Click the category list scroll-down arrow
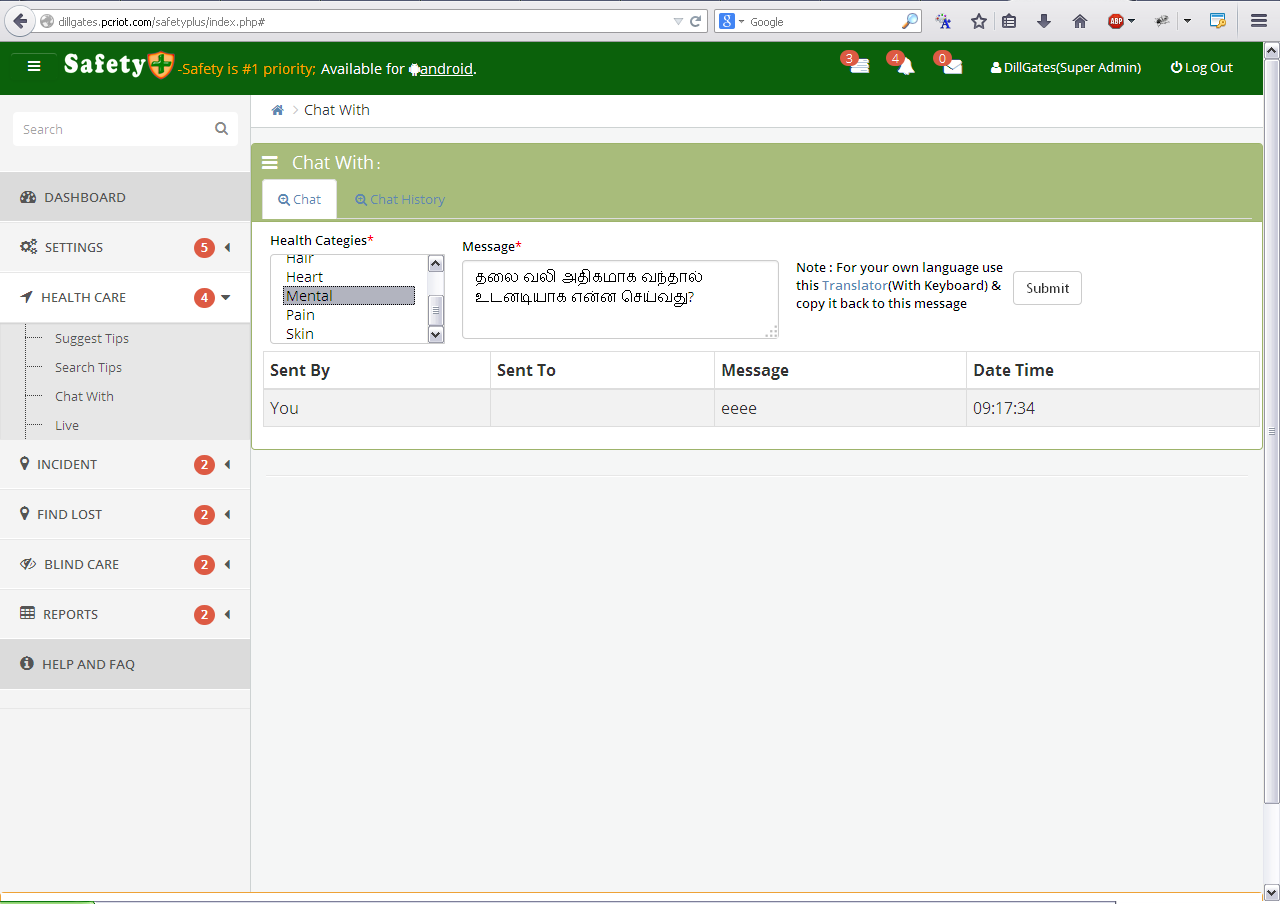The width and height of the screenshot is (1280, 904). click(435, 335)
